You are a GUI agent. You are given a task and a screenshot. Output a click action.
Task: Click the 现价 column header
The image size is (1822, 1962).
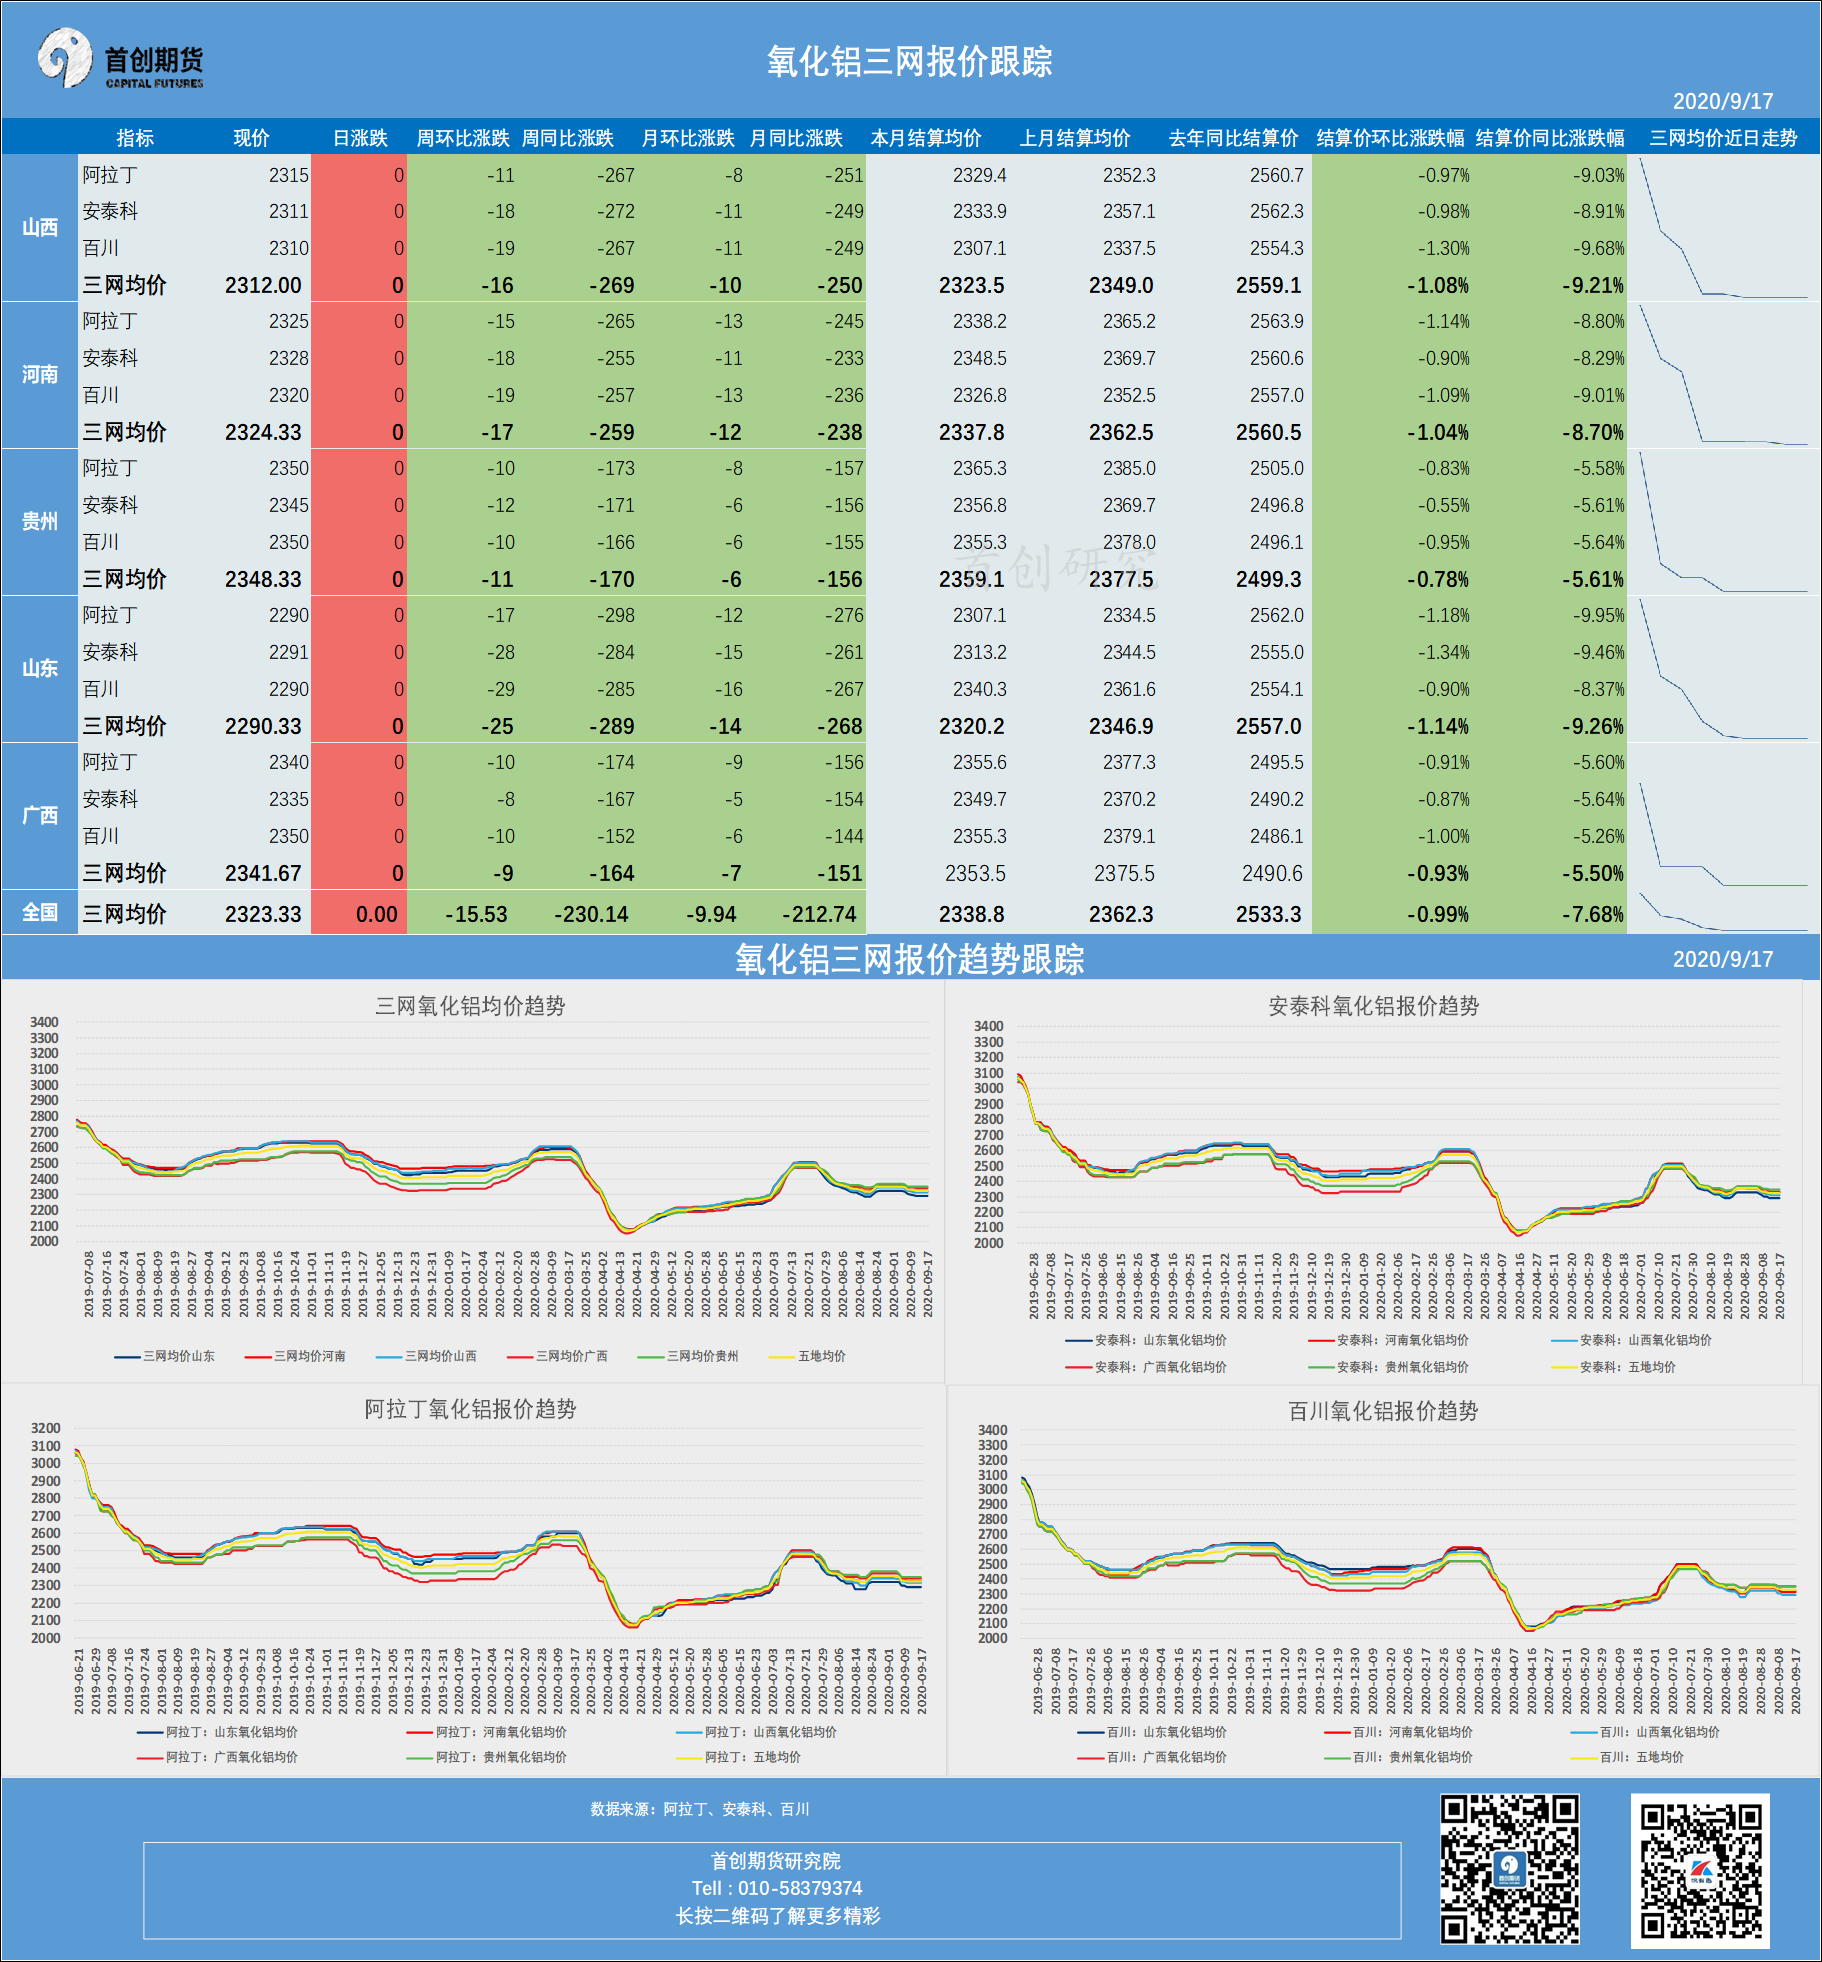(251, 138)
